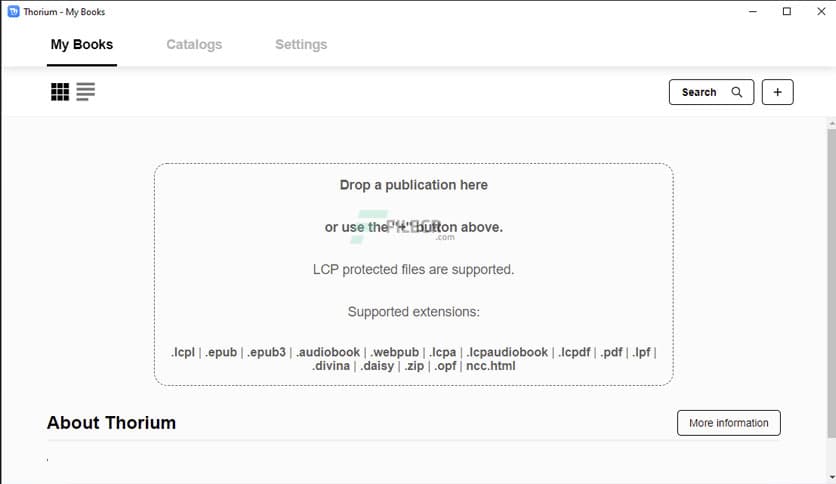Screen dimensions: 836x484
Task: Click the 'About Thorium' heading
Action: tap(111, 423)
